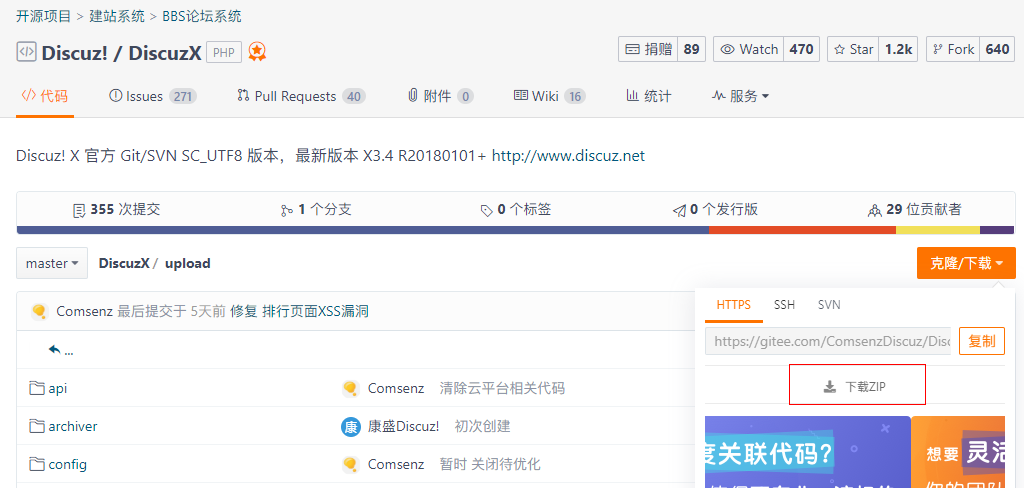Click the 355 次提交 commits link
The width and height of the screenshot is (1024, 488).
(116, 209)
